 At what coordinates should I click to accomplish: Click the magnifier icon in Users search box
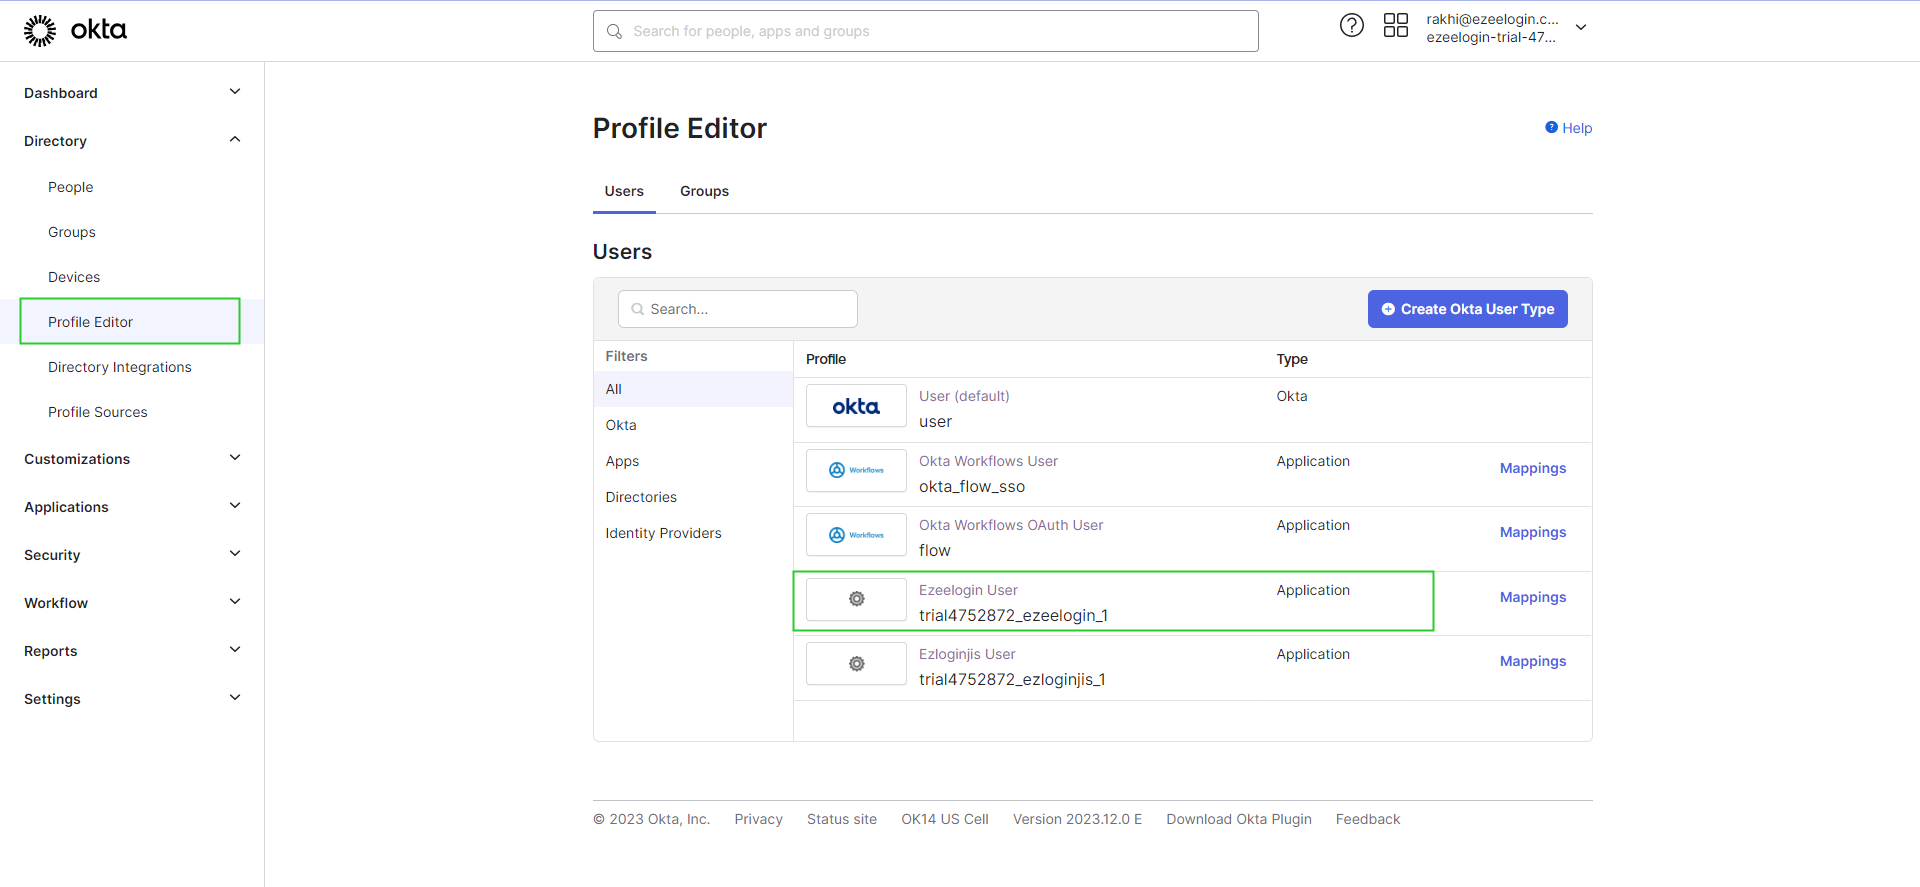(x=637, y=309)
